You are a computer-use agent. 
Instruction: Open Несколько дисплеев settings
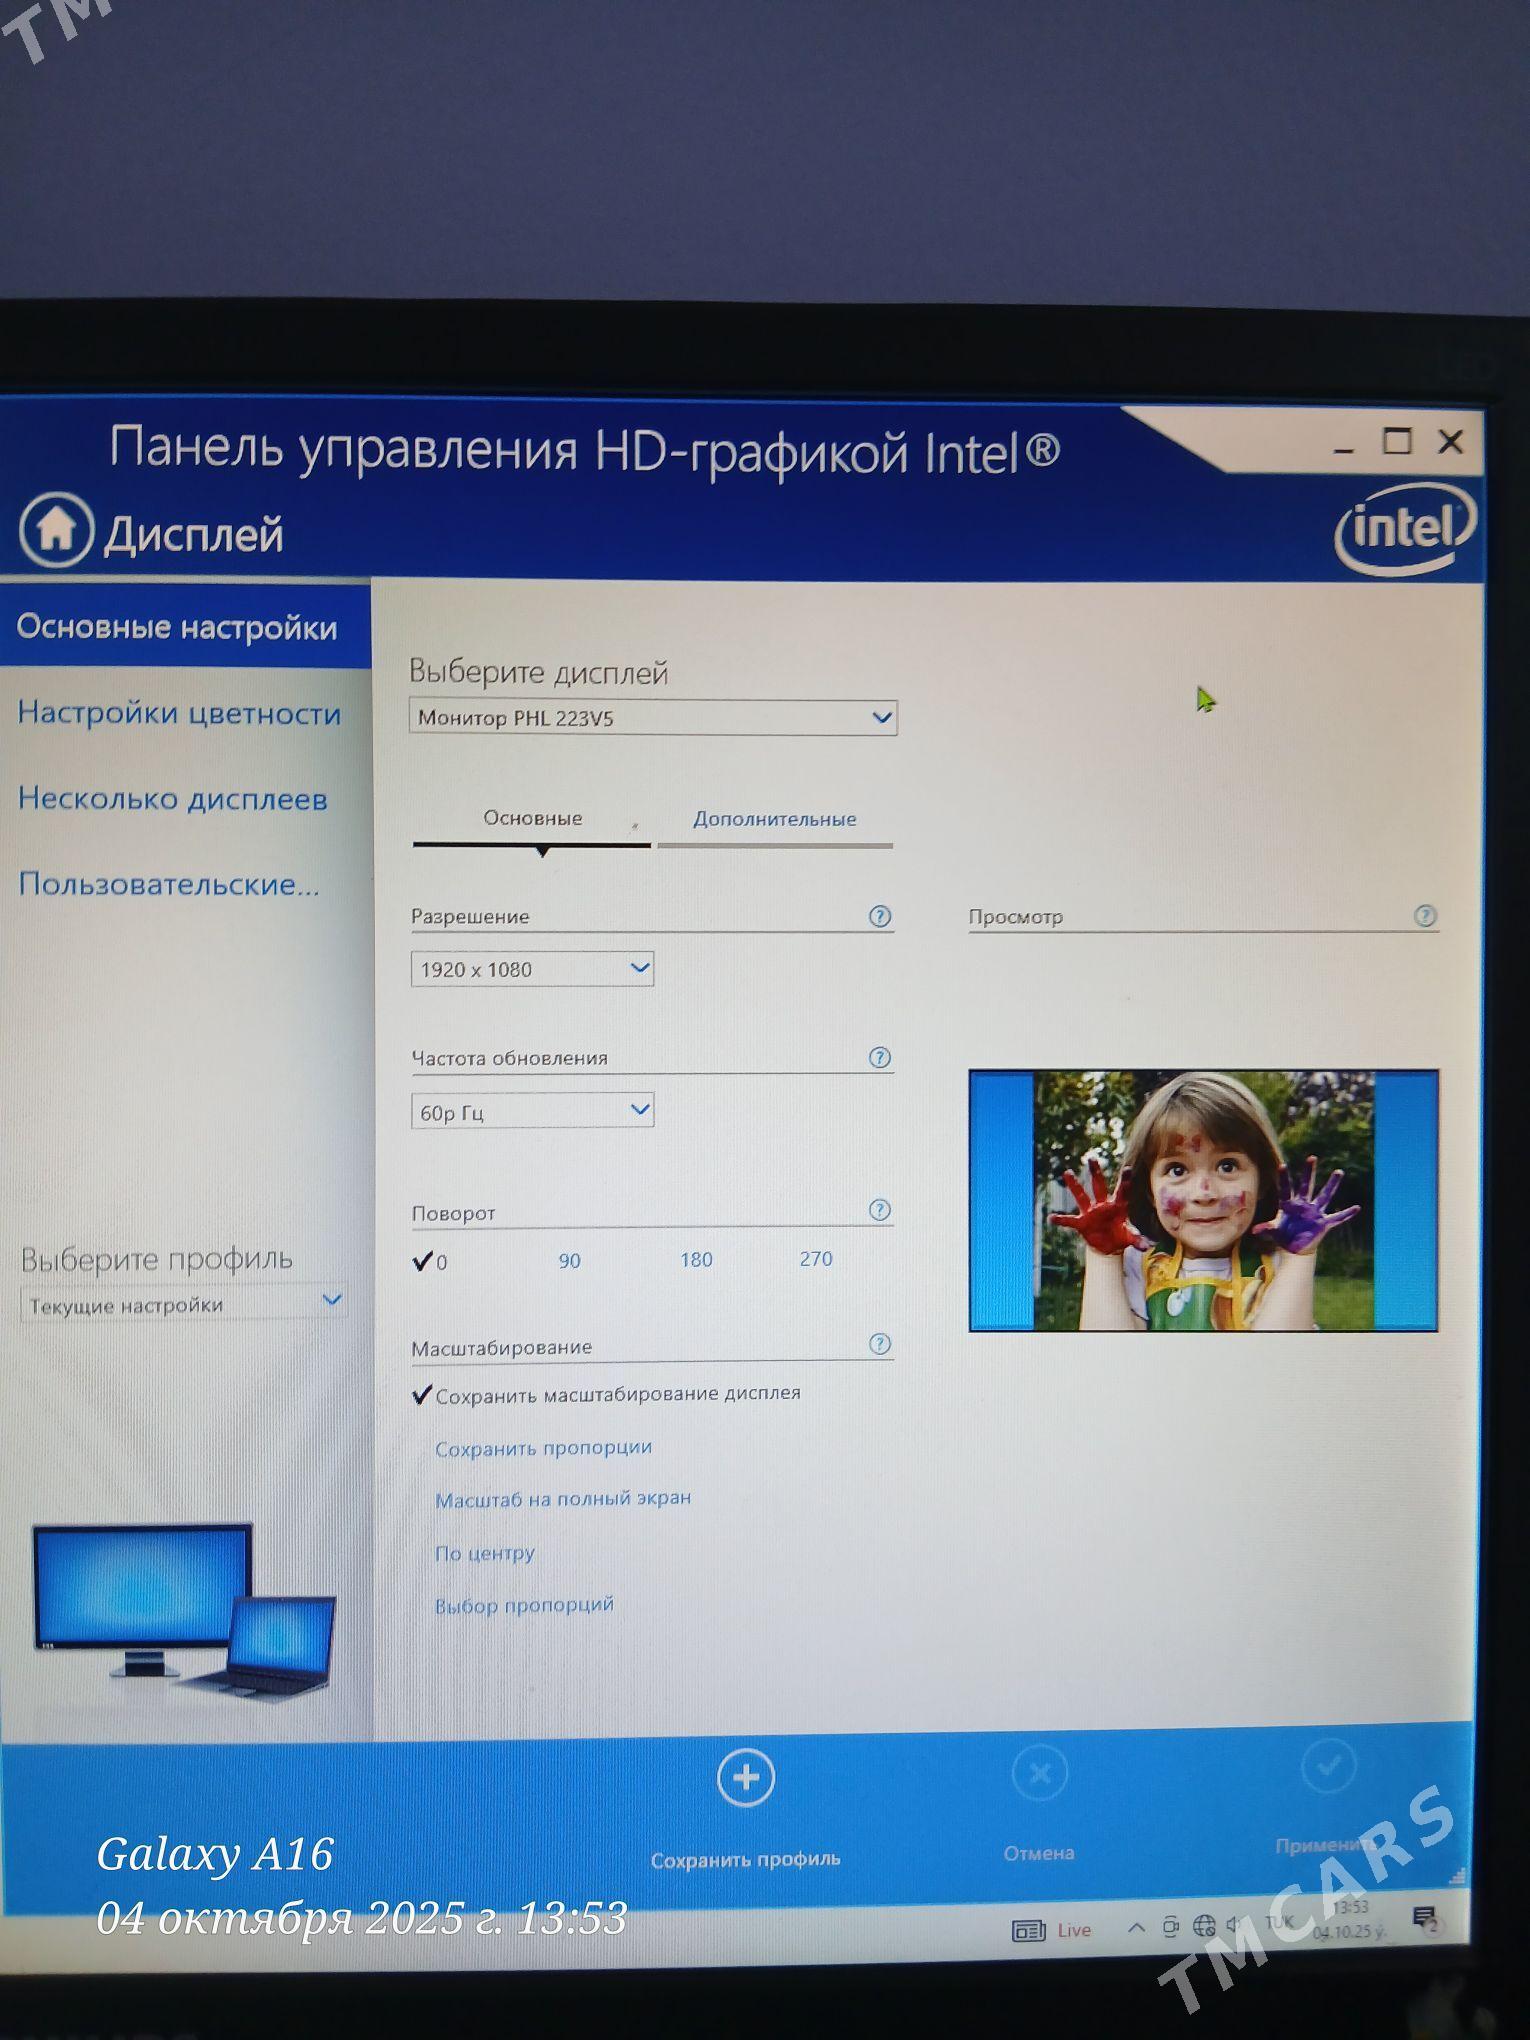point(173,799)
